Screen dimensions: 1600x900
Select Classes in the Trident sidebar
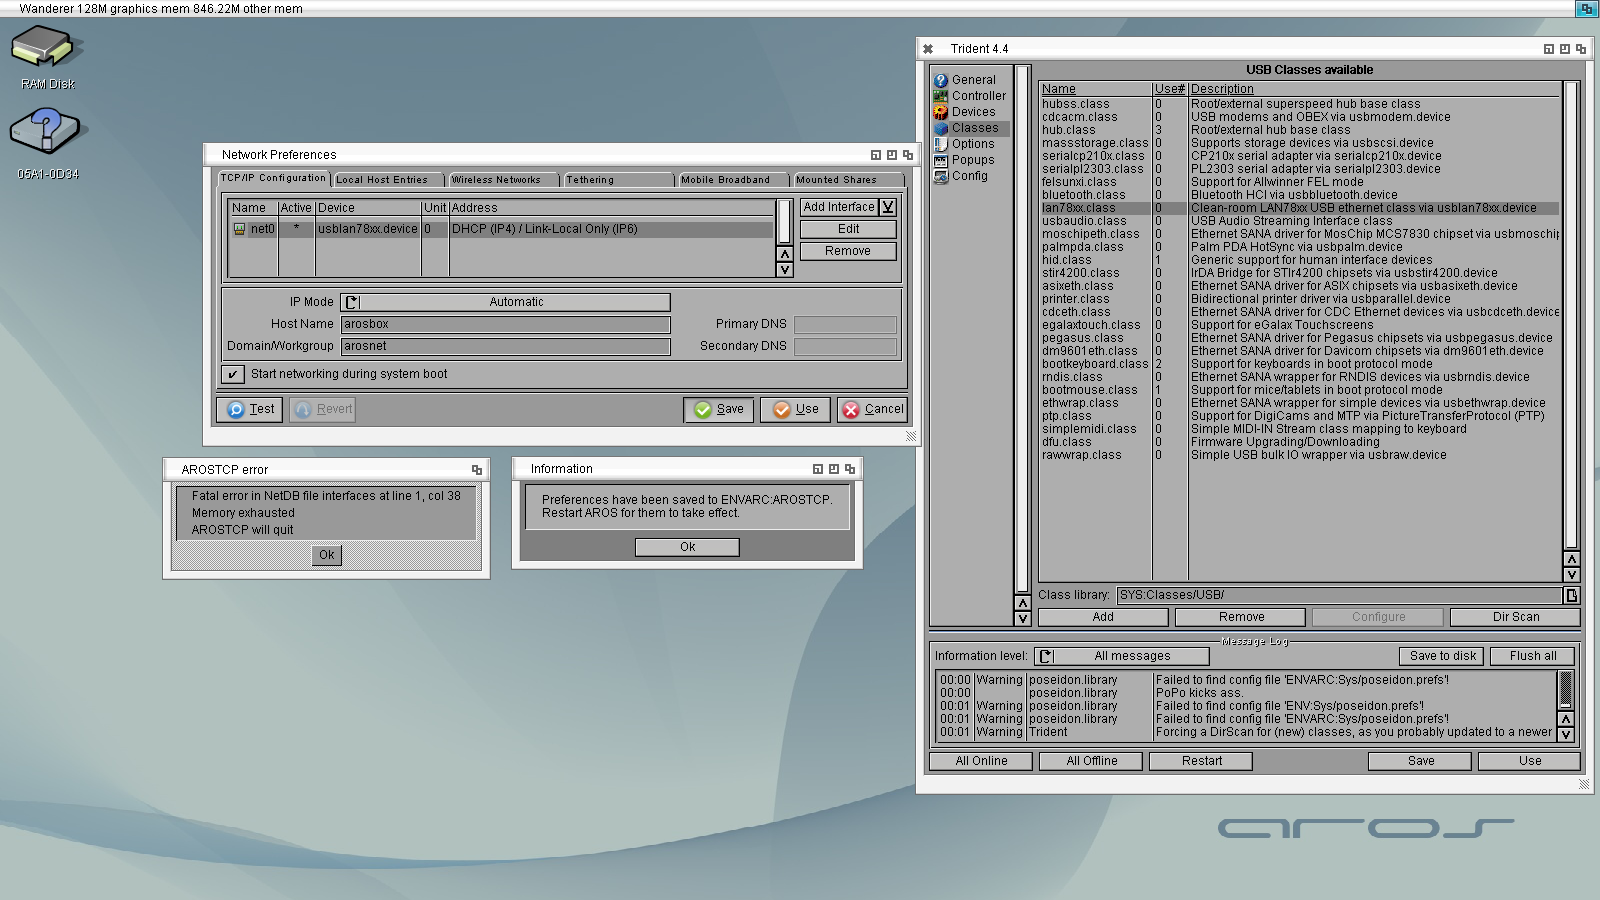pyautogui.click(x=972, y=128)
